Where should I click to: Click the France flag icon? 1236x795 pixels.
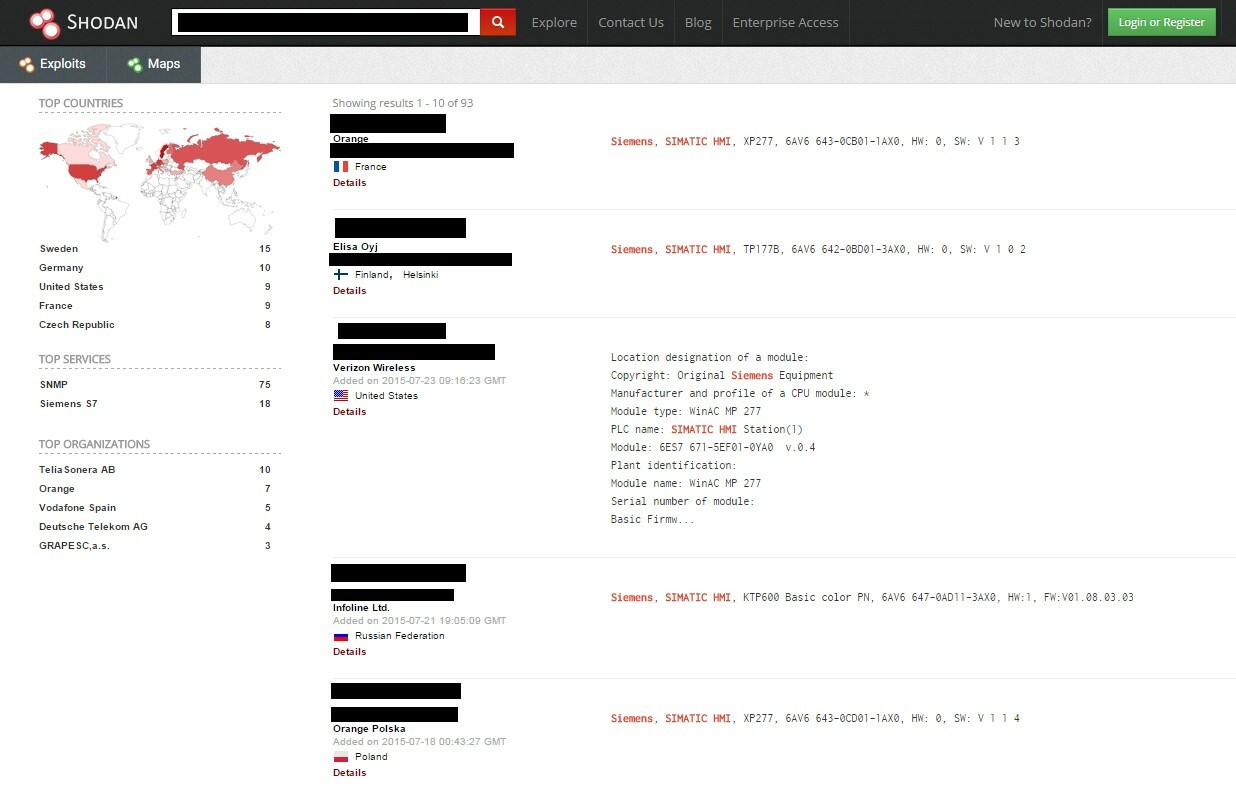[341, 167]
